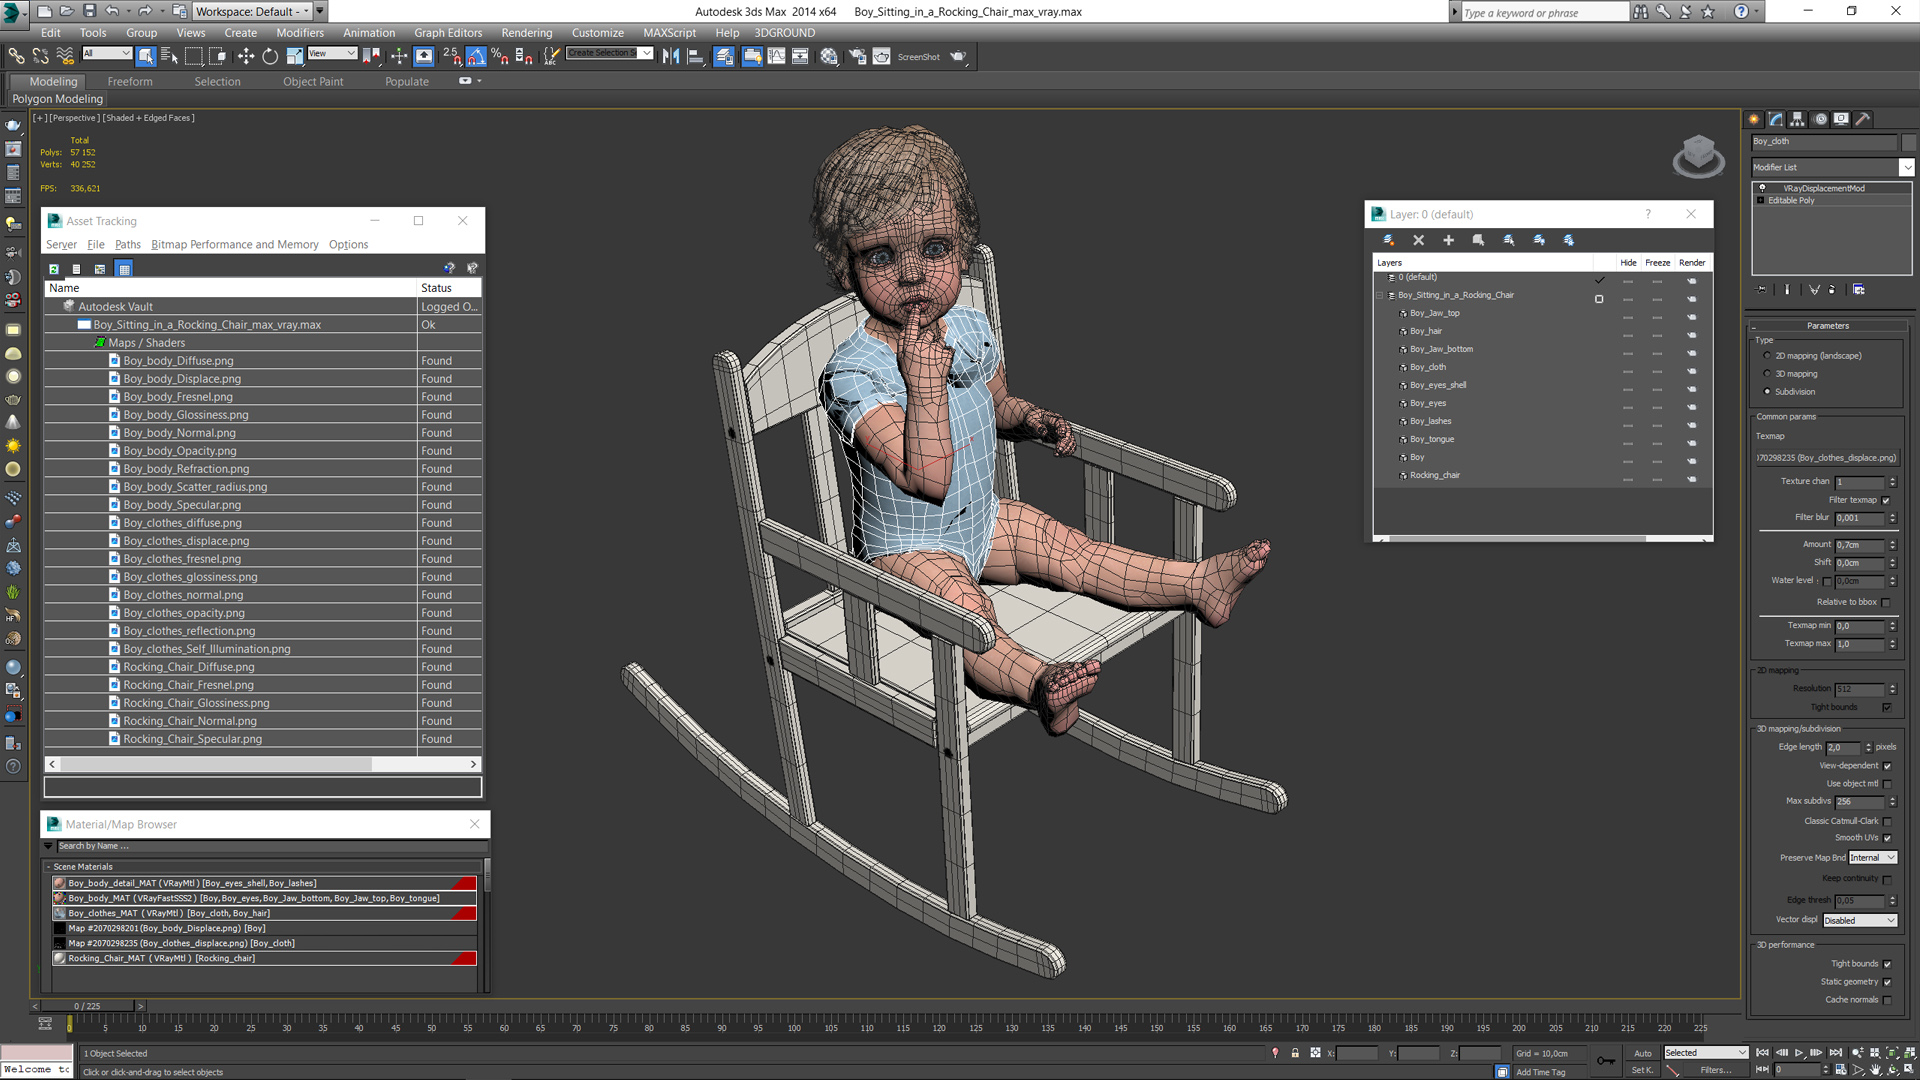Toggle the View-dependent checkbox
The height and width of the screenshot is (1080, 1920).
(1887, 766)
